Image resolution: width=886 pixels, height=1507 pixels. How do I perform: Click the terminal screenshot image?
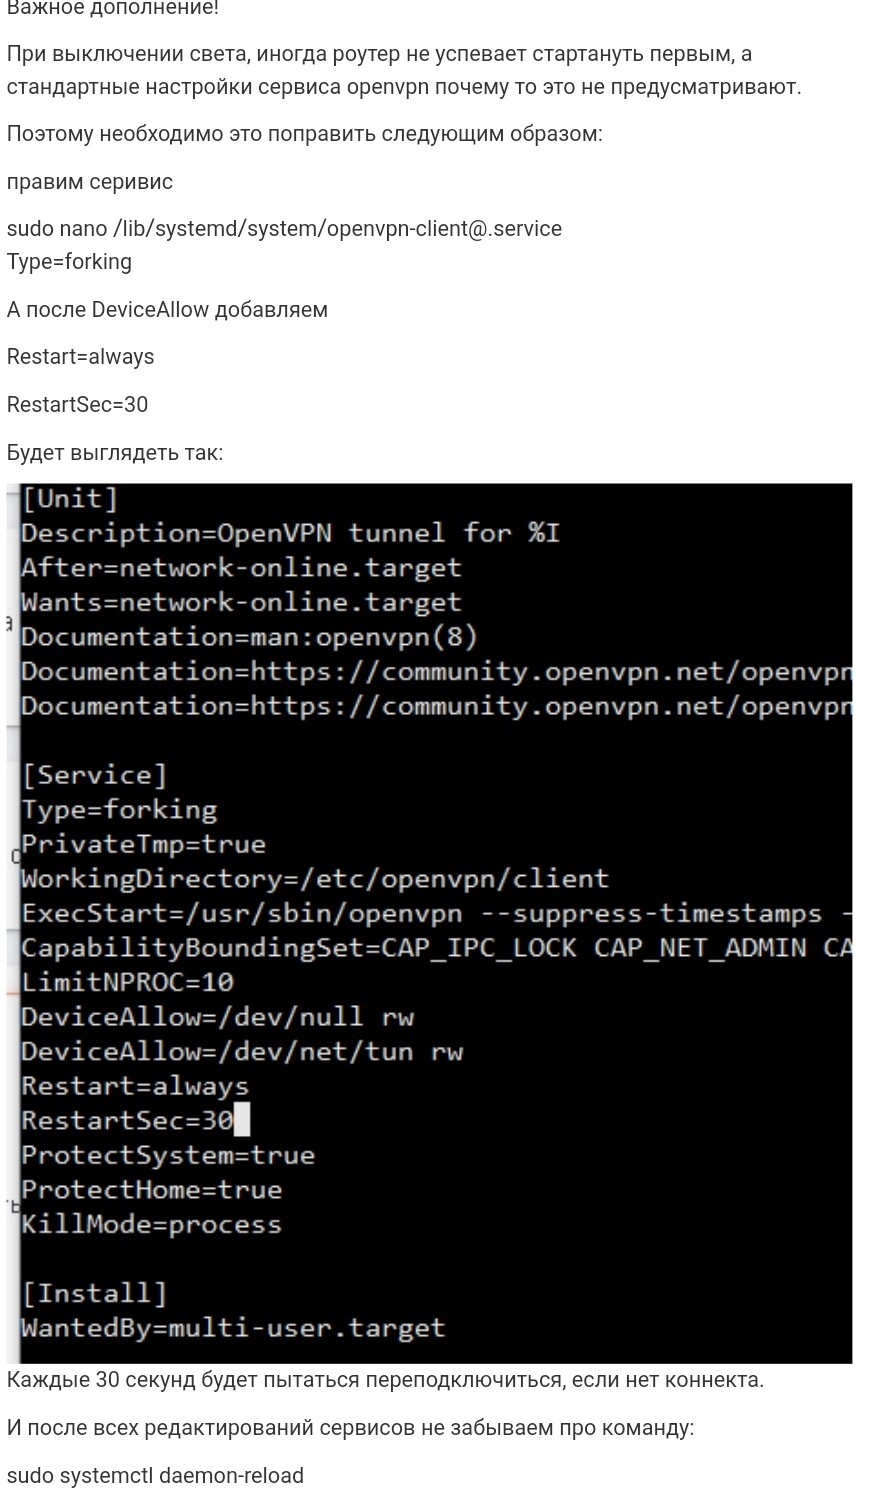click(x=429, y=922)
